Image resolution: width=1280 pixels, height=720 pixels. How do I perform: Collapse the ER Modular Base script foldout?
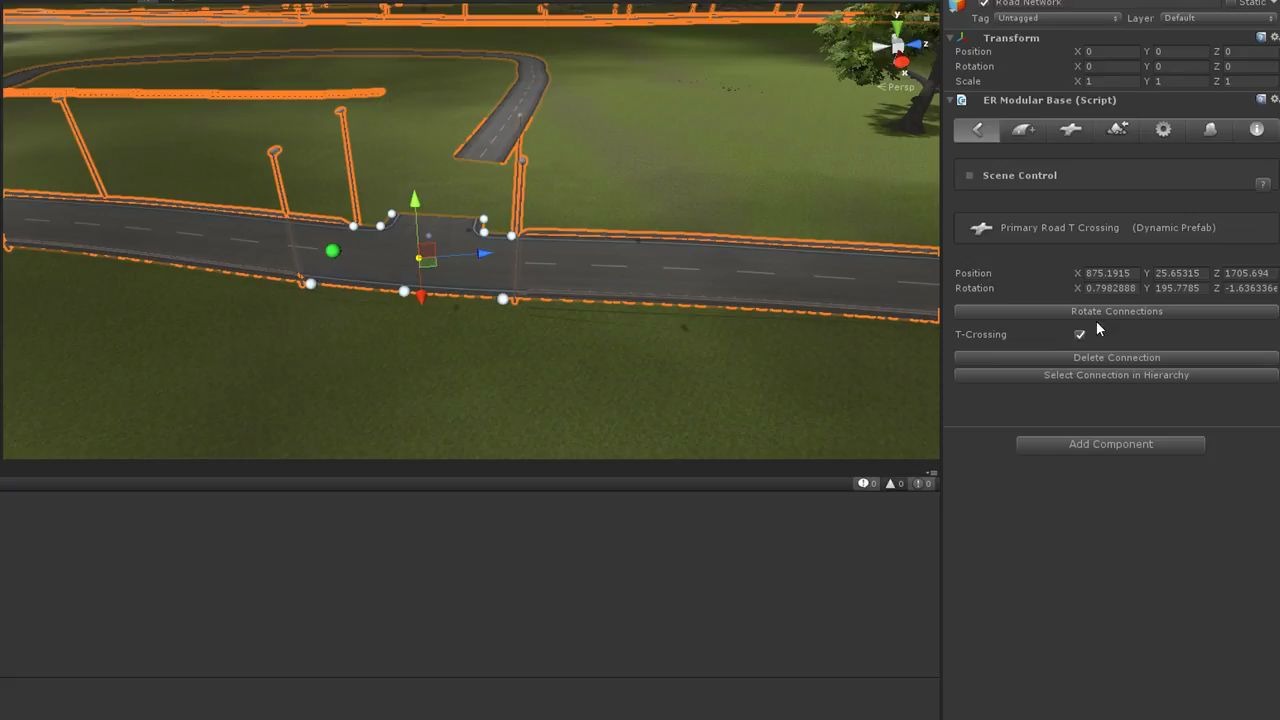[x=951, y=100]
